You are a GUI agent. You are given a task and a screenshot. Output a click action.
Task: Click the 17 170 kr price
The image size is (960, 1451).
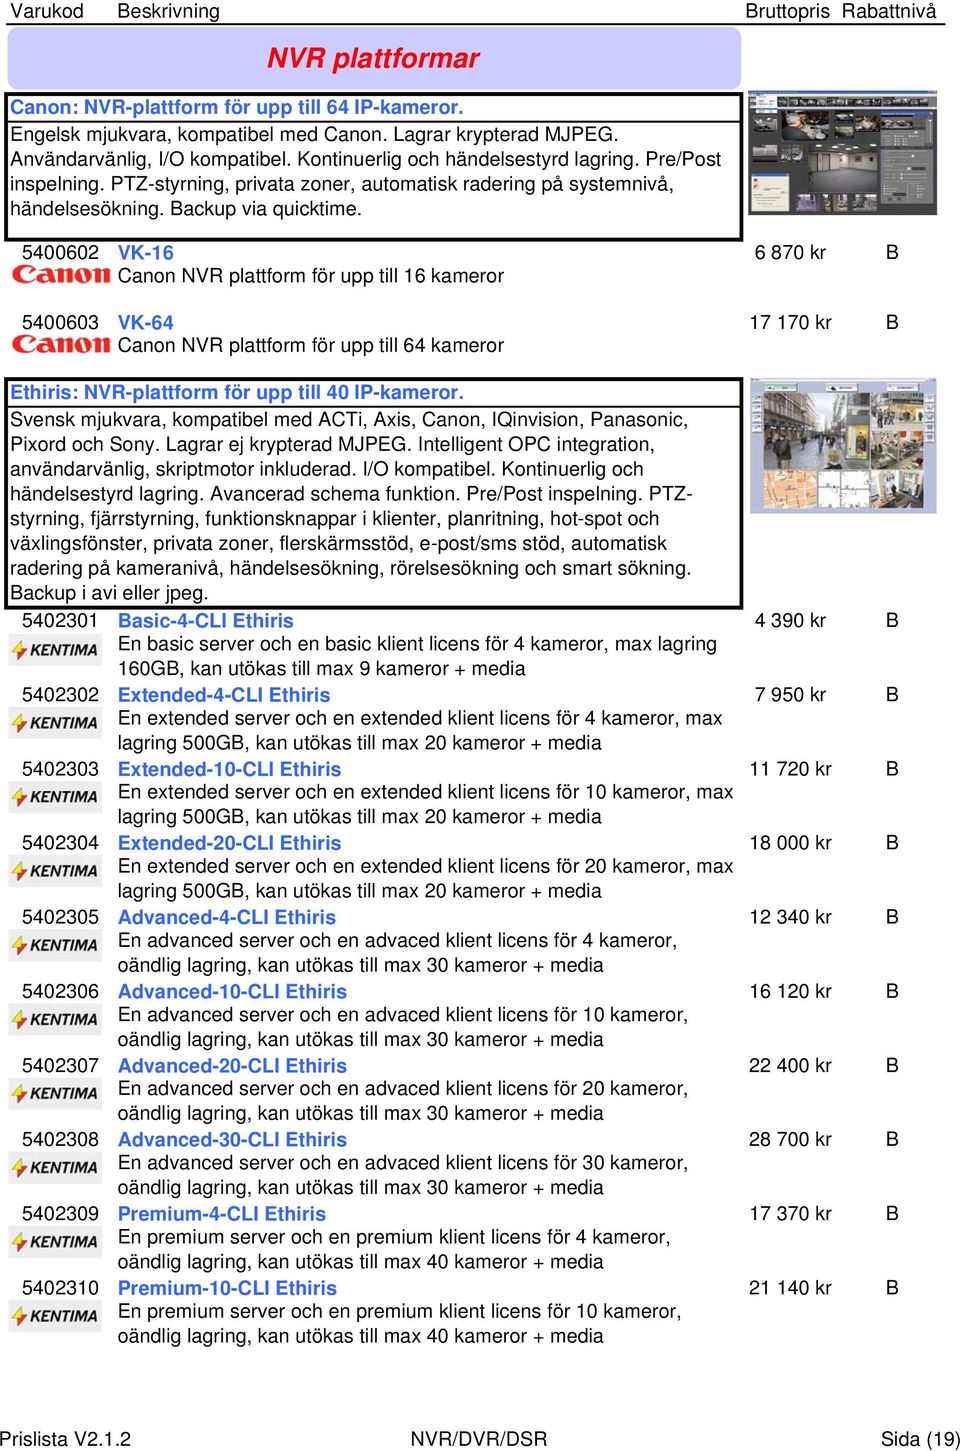790,323
